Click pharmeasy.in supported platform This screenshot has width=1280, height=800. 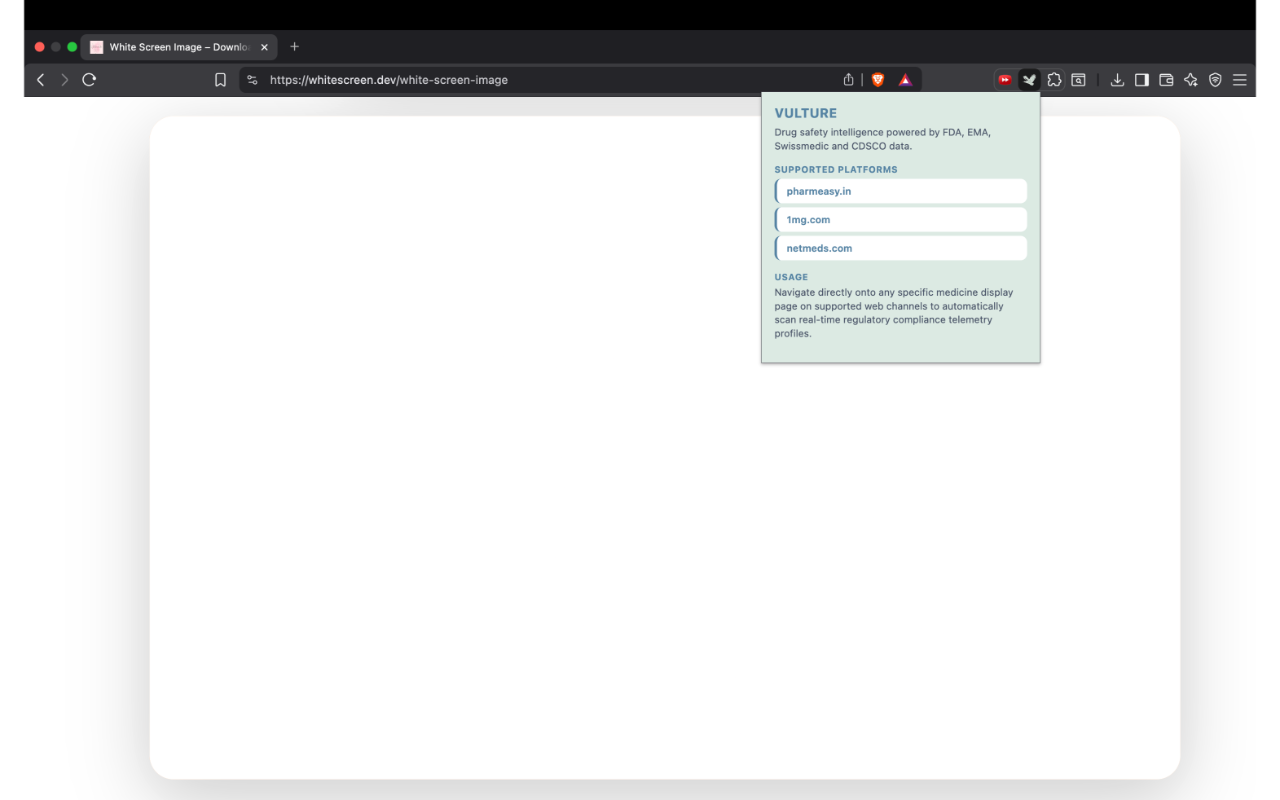(901, 191)
